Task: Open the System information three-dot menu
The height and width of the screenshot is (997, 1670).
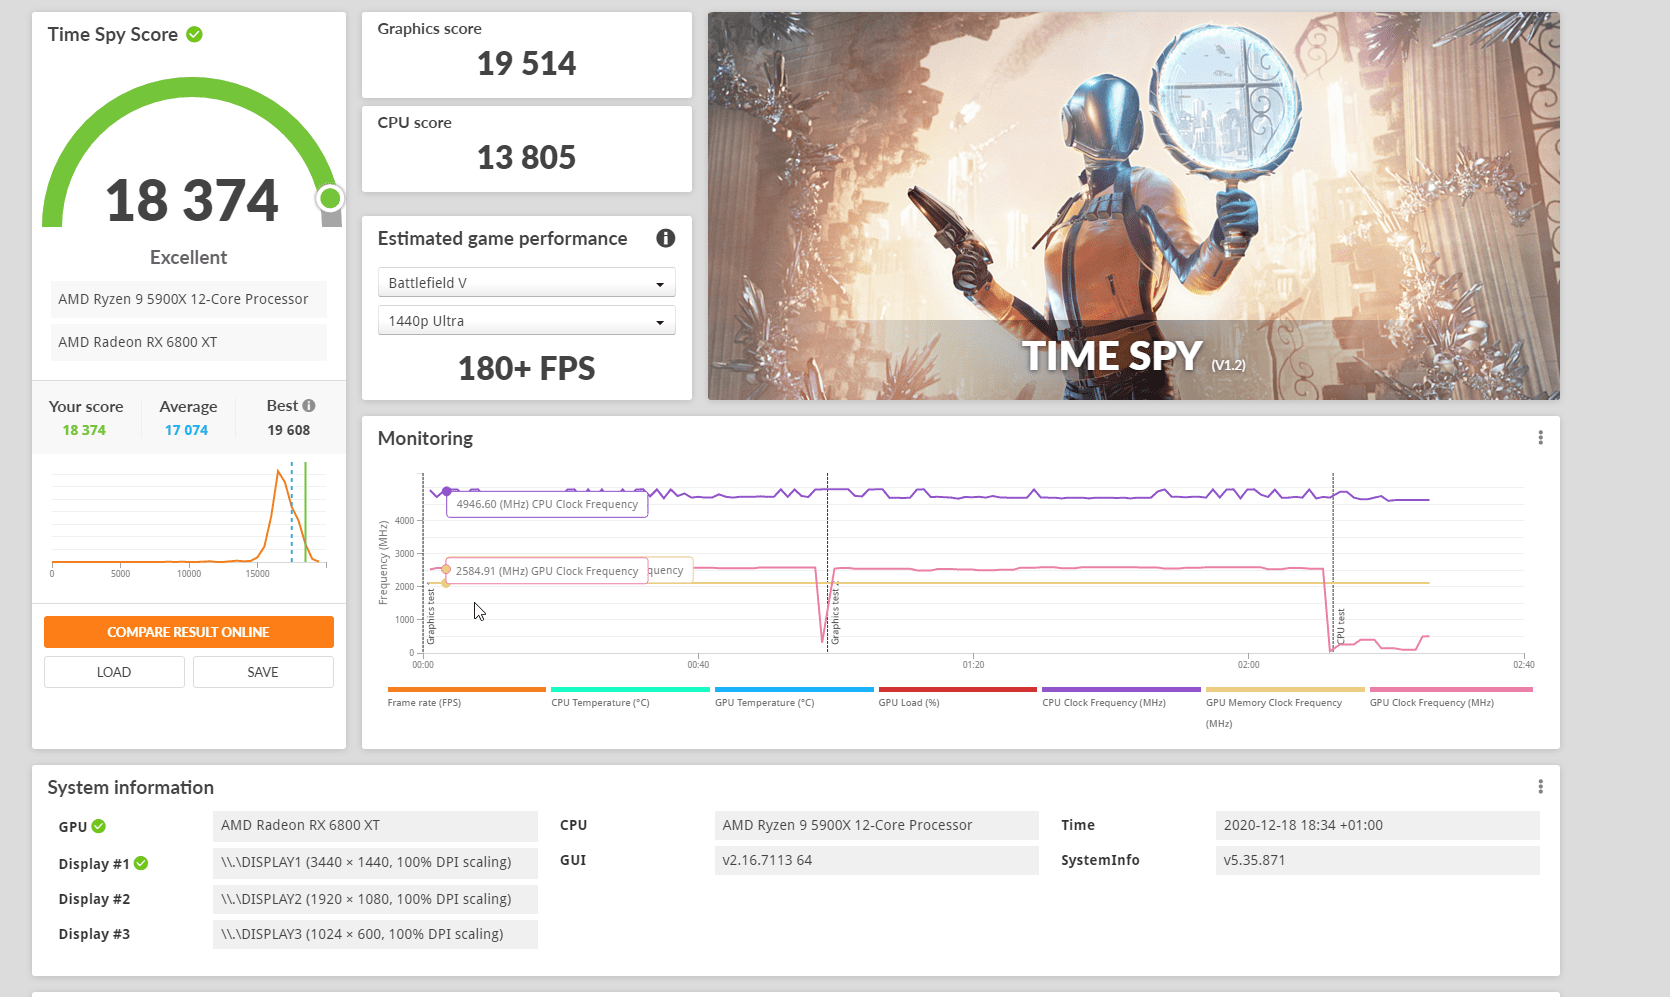Action: pos(1540,787)
